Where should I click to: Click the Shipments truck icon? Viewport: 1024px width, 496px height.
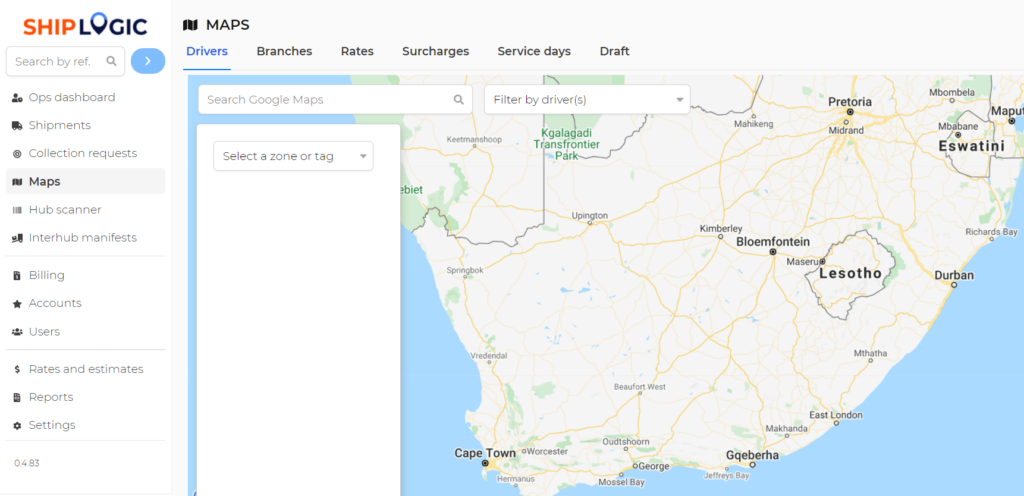tap(17, 126)
